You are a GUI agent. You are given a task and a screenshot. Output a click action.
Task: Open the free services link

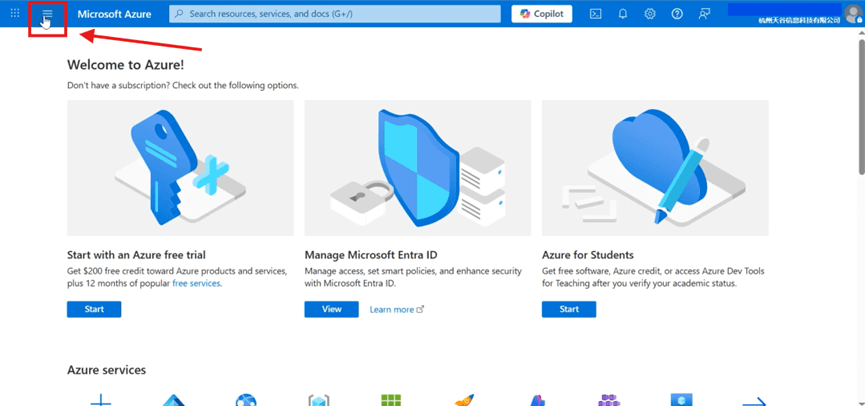[196, 283]
